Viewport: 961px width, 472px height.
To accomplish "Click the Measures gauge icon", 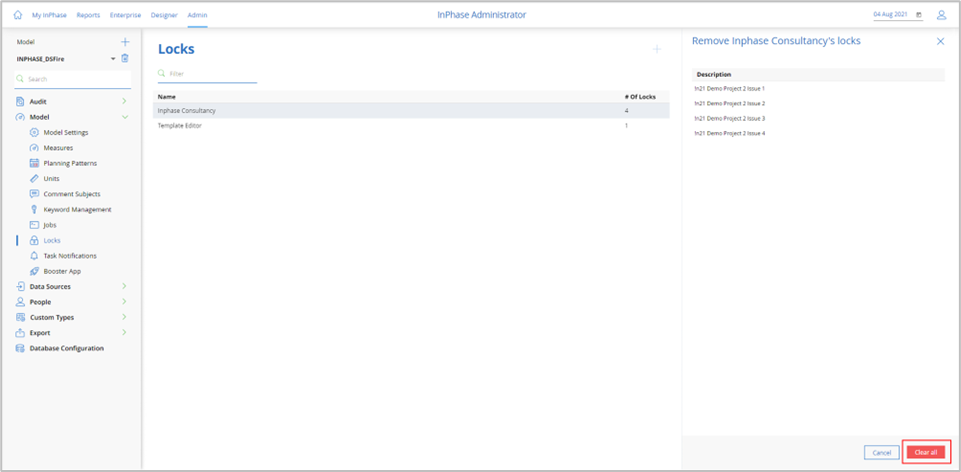I will tap(34, 148).
